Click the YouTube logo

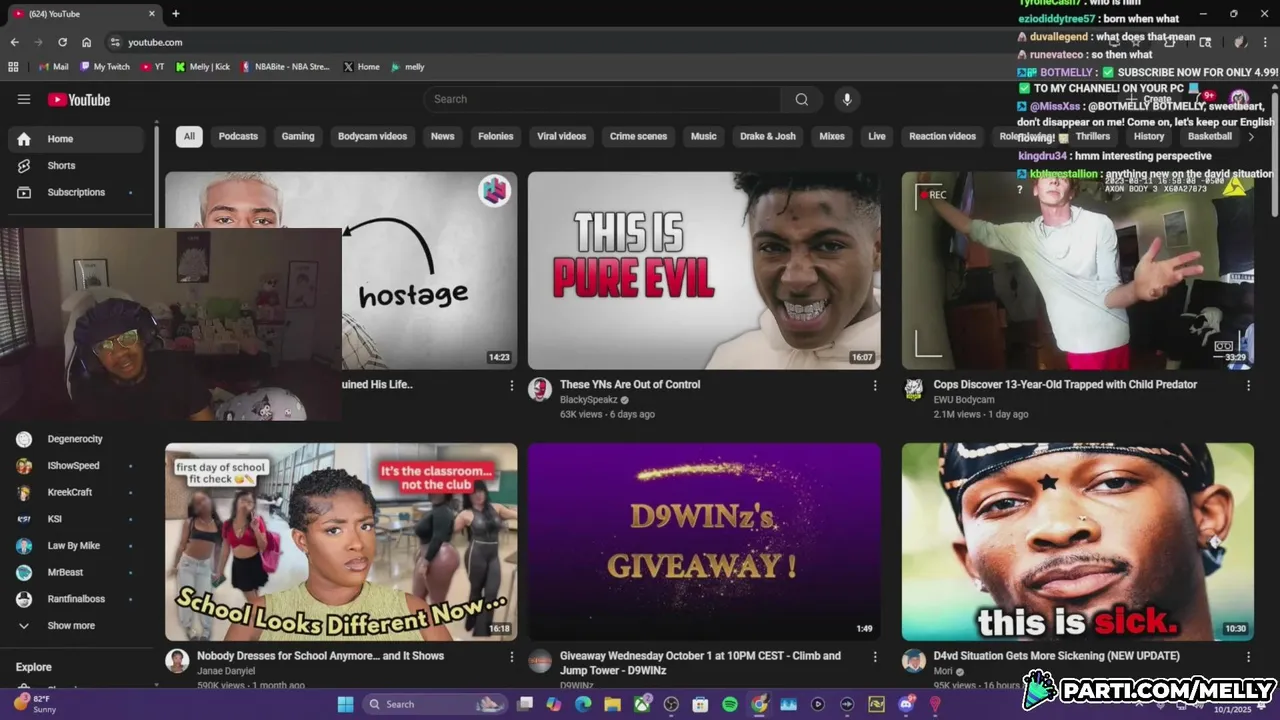(x=79, y=99)
